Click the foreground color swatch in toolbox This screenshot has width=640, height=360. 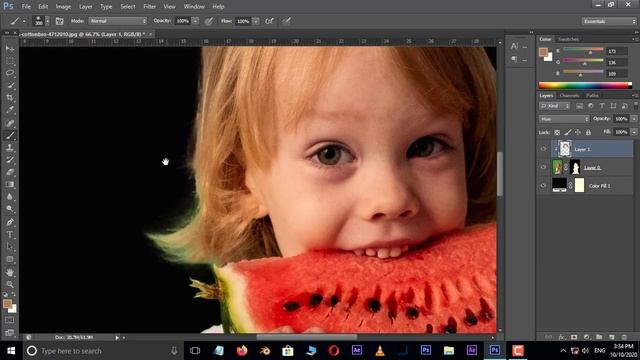click(x=7, y=304)
